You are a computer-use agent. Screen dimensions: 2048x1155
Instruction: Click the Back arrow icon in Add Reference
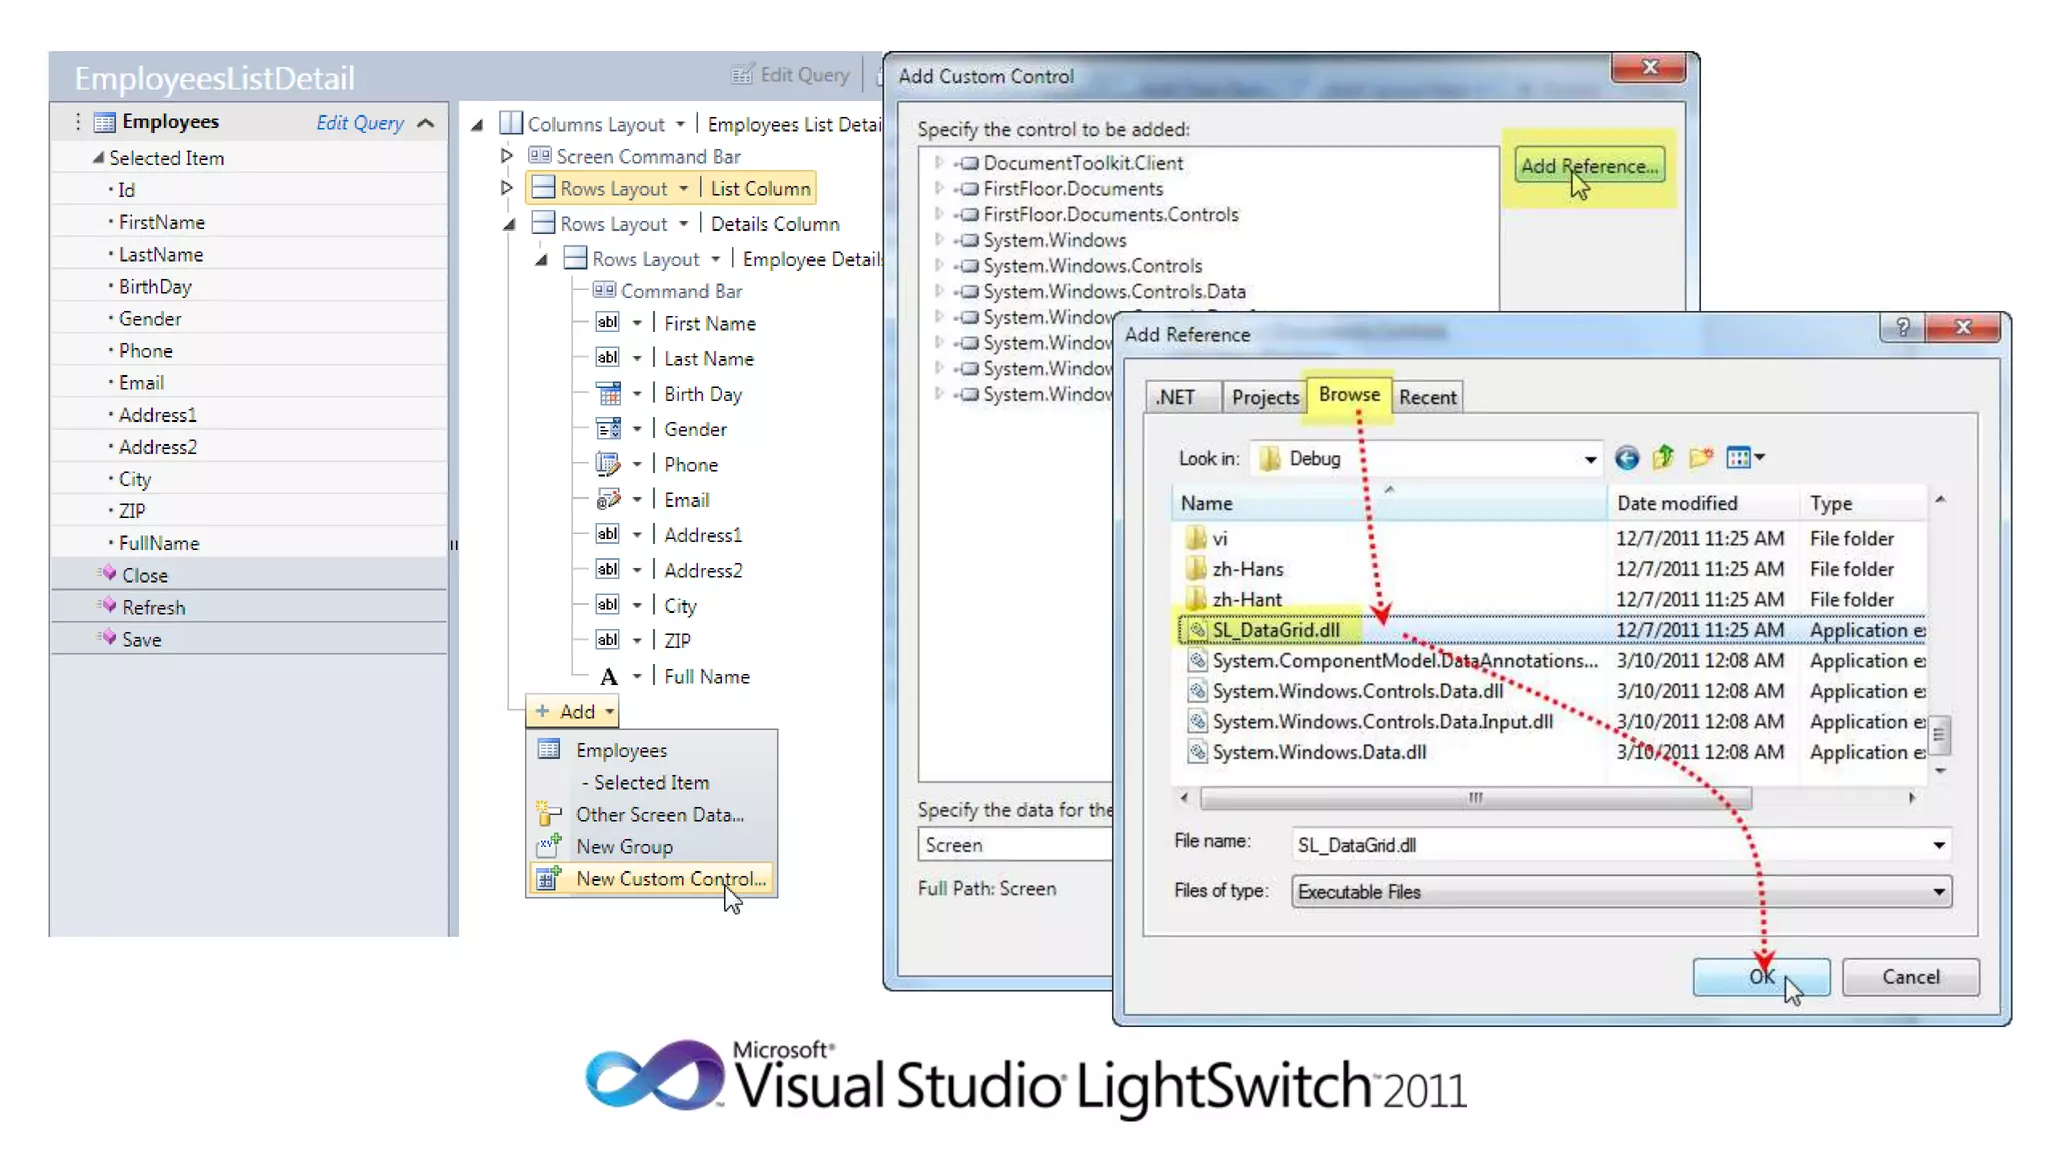[x=1626, y=458]
